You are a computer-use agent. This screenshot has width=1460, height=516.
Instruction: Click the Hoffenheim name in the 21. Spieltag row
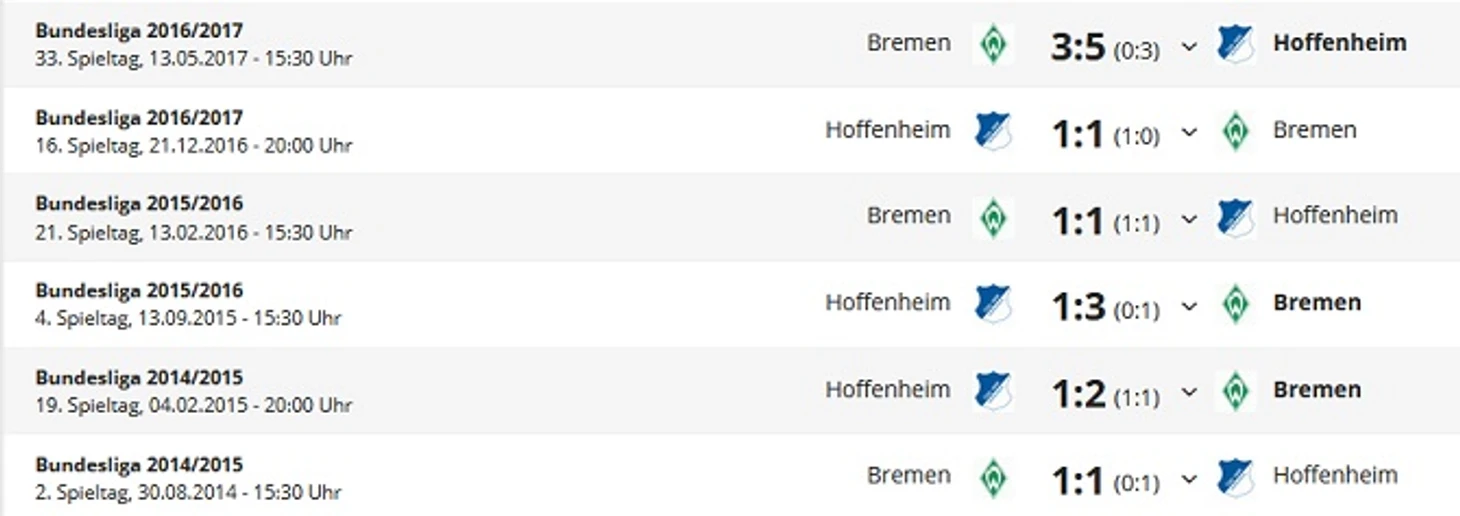coord(1335,216)
